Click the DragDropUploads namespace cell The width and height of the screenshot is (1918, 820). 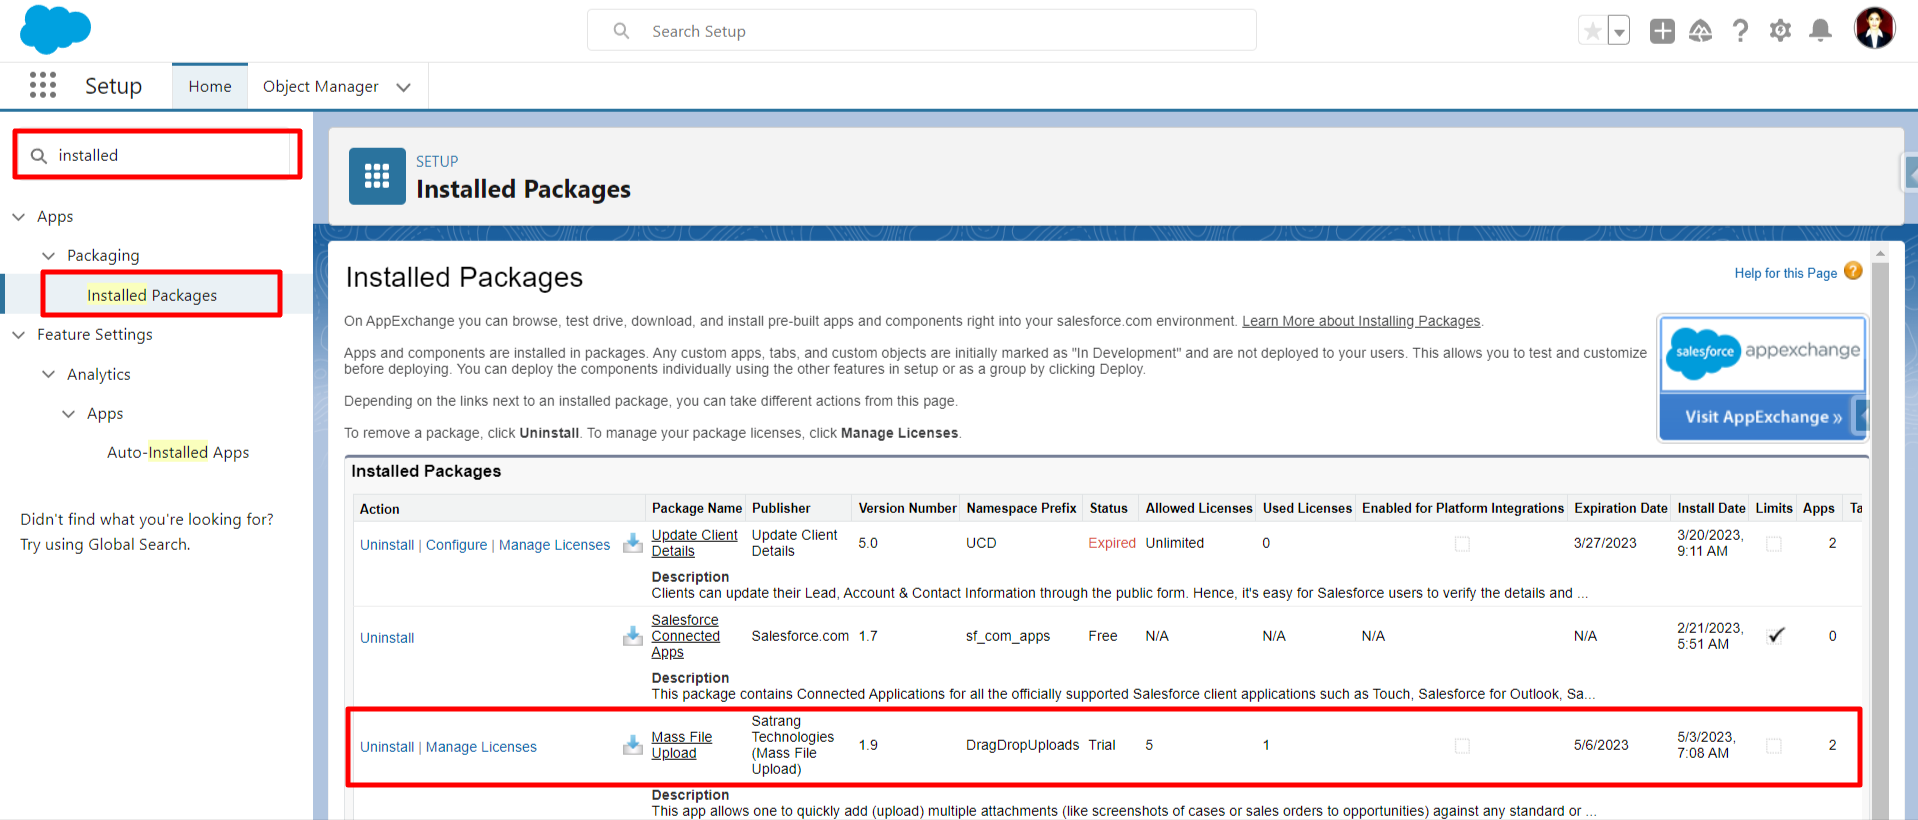point(1022,745)
